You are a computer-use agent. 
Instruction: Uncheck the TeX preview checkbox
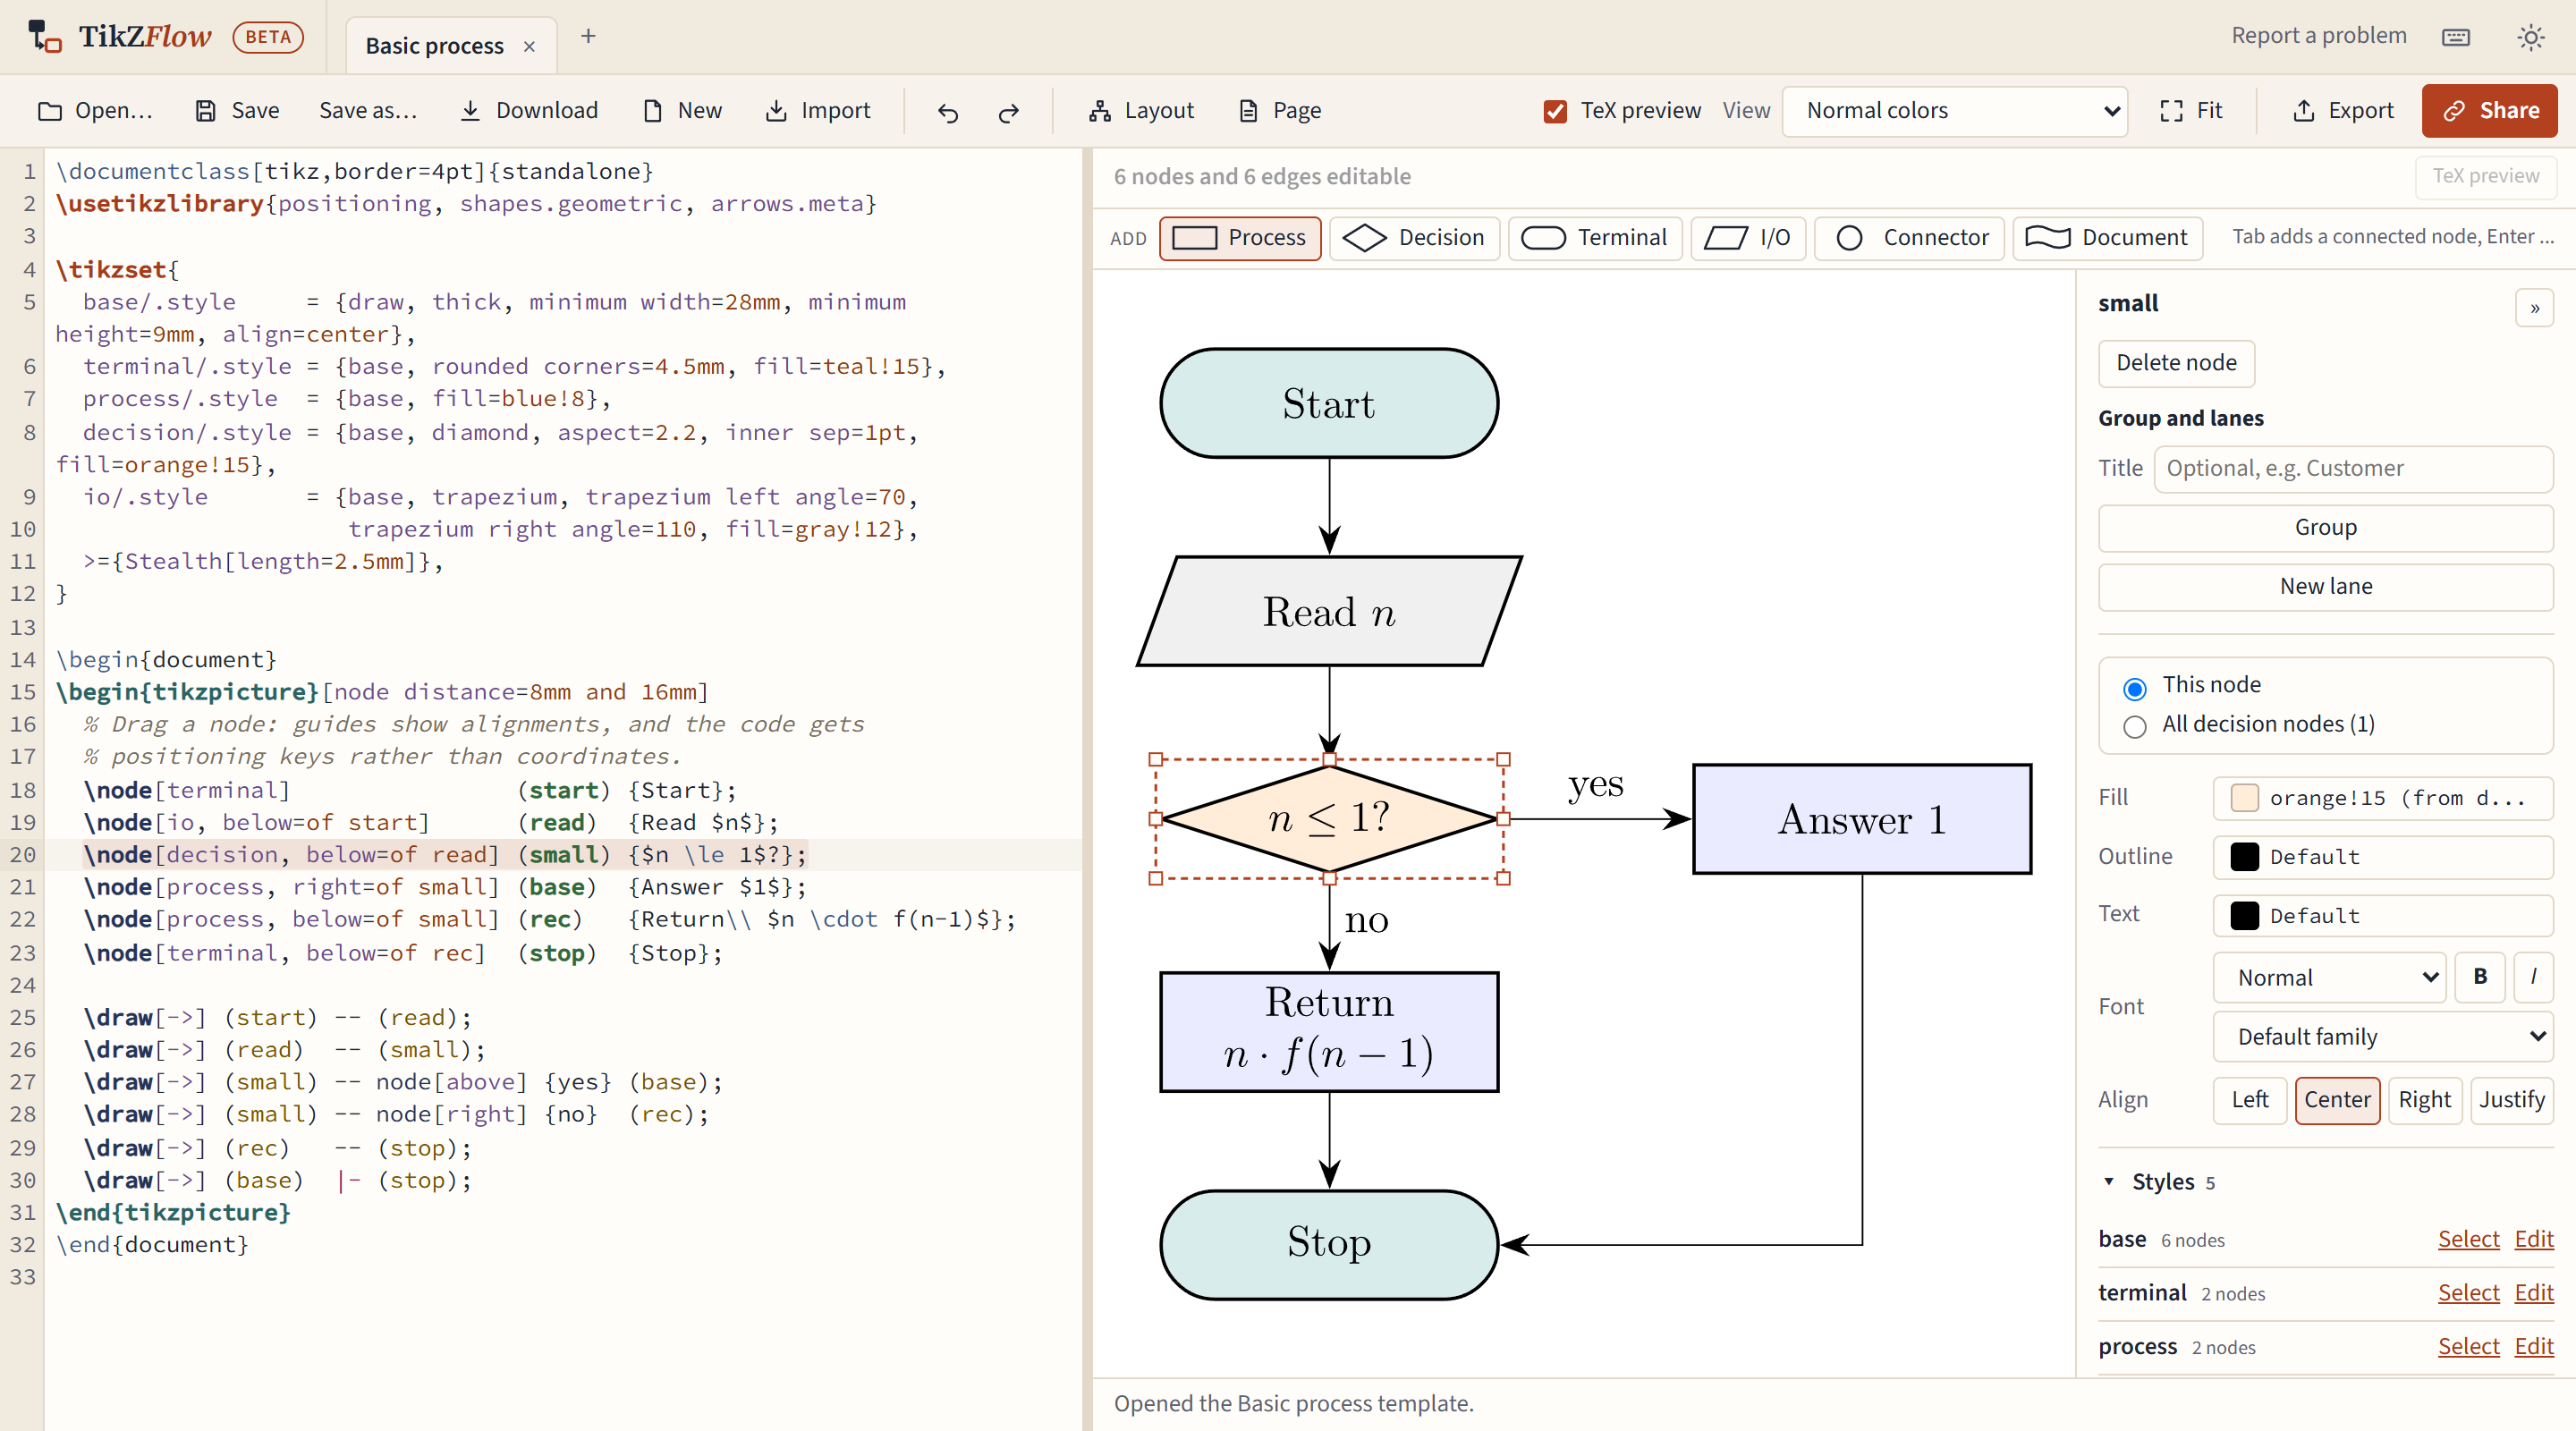[1555, 111]
